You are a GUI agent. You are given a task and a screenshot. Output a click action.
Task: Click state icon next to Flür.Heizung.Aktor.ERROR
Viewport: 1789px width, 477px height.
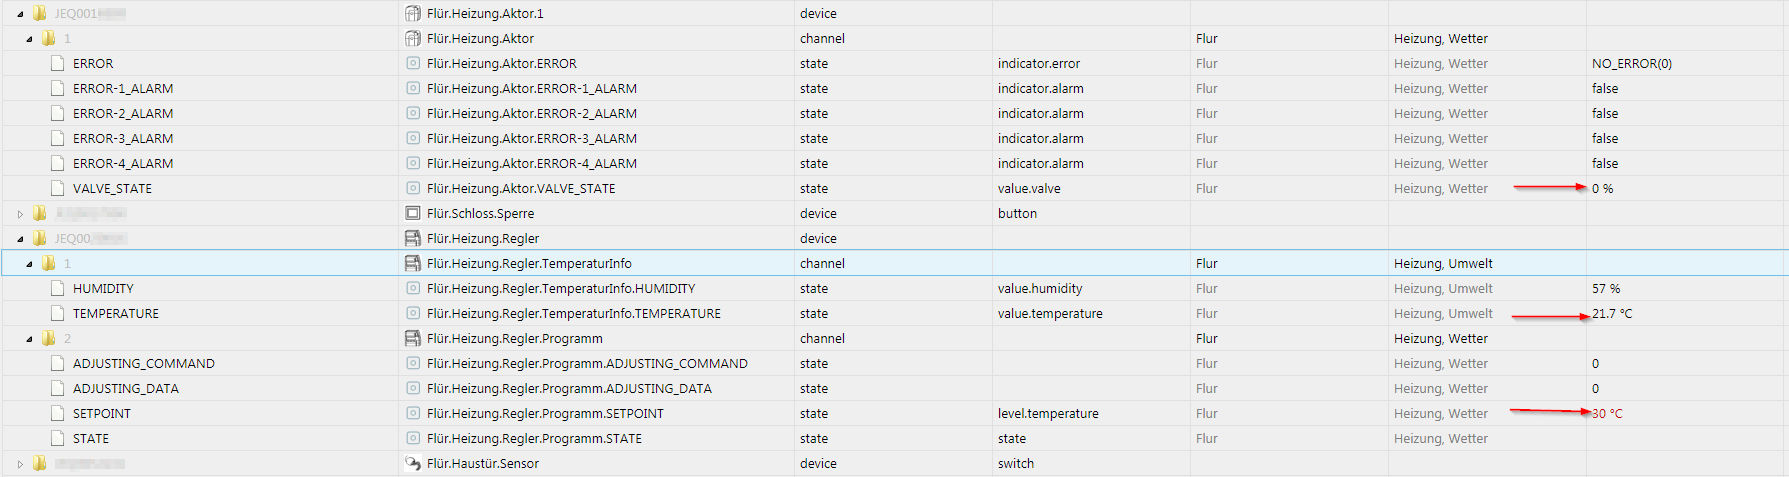[x=412, y=63]
